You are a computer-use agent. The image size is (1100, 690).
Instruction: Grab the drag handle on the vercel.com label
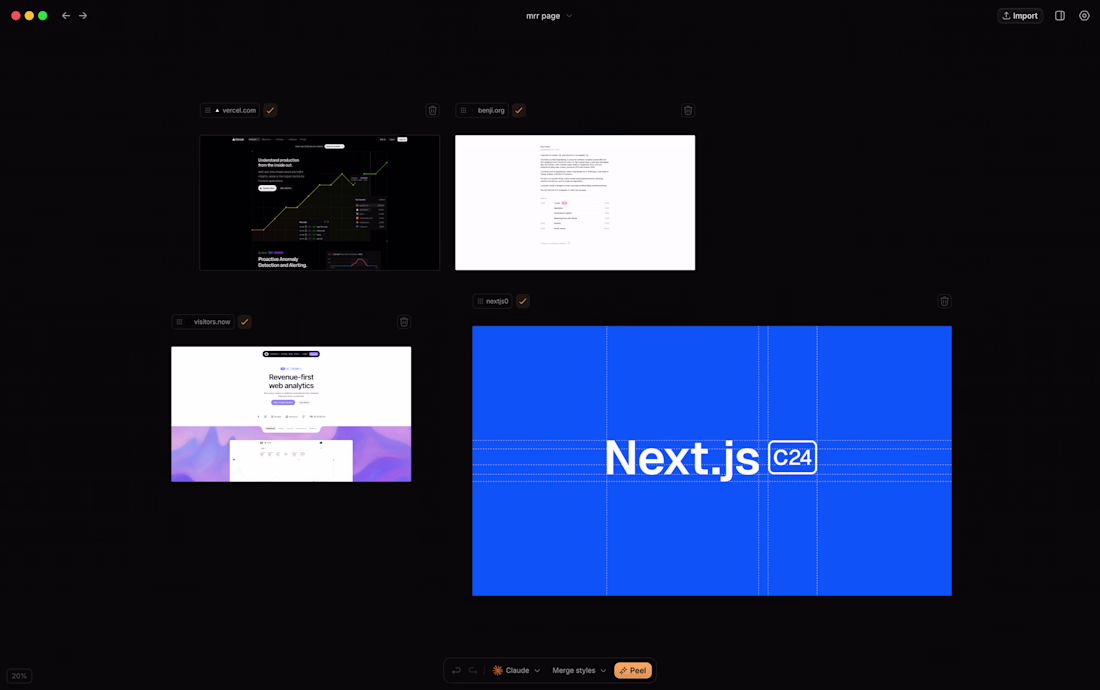(x=208, y=110)
